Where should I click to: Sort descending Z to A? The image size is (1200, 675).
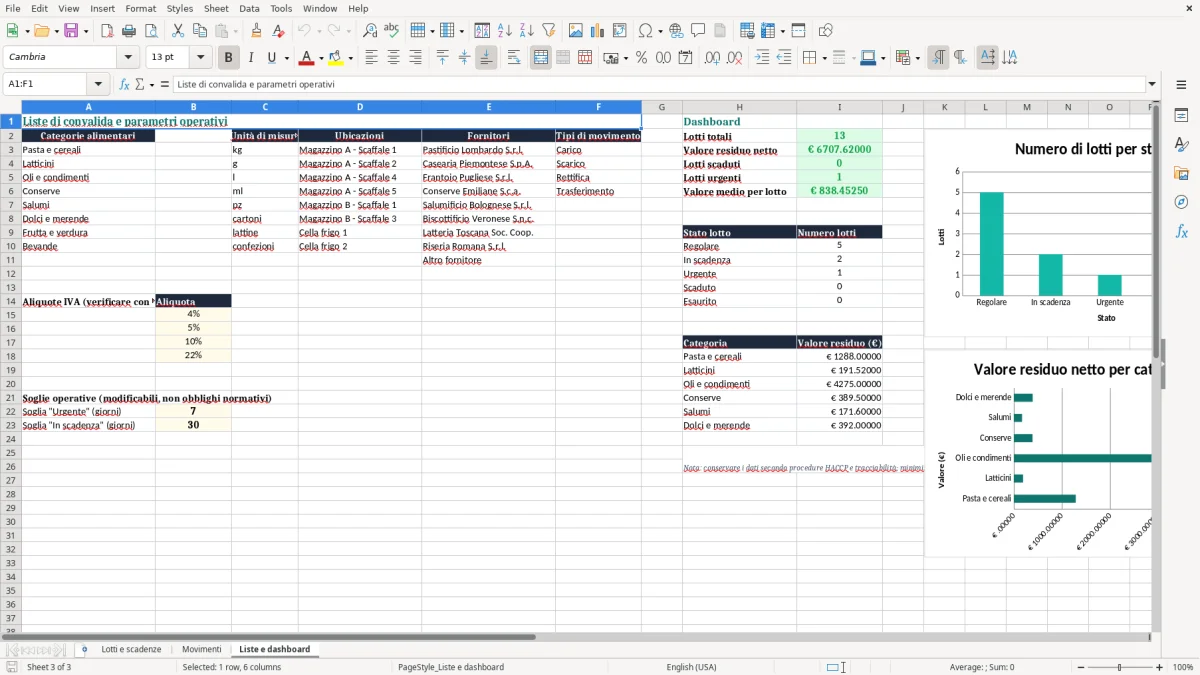click(x=527, y=31)
